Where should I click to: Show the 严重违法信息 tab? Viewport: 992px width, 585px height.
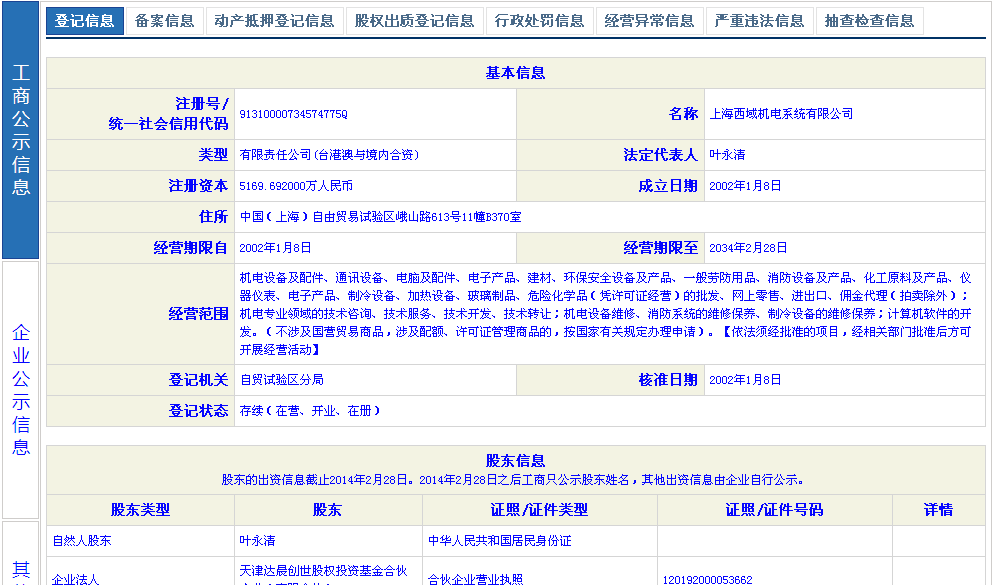tap(759, 21)
